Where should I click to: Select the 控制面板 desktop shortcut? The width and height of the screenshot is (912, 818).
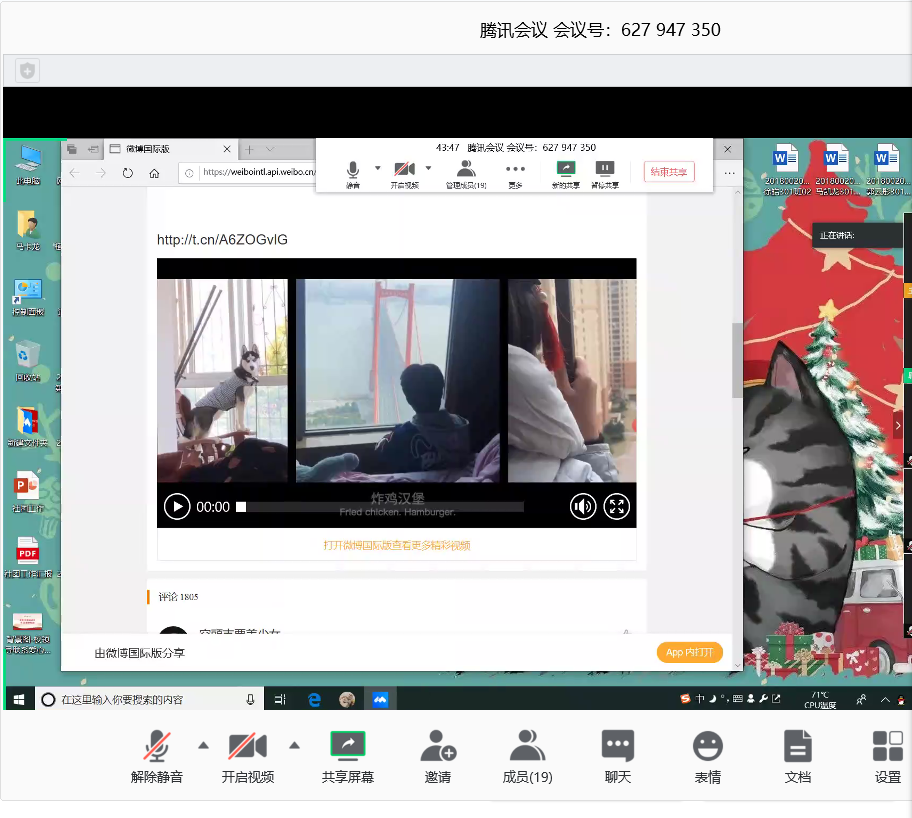28,297
